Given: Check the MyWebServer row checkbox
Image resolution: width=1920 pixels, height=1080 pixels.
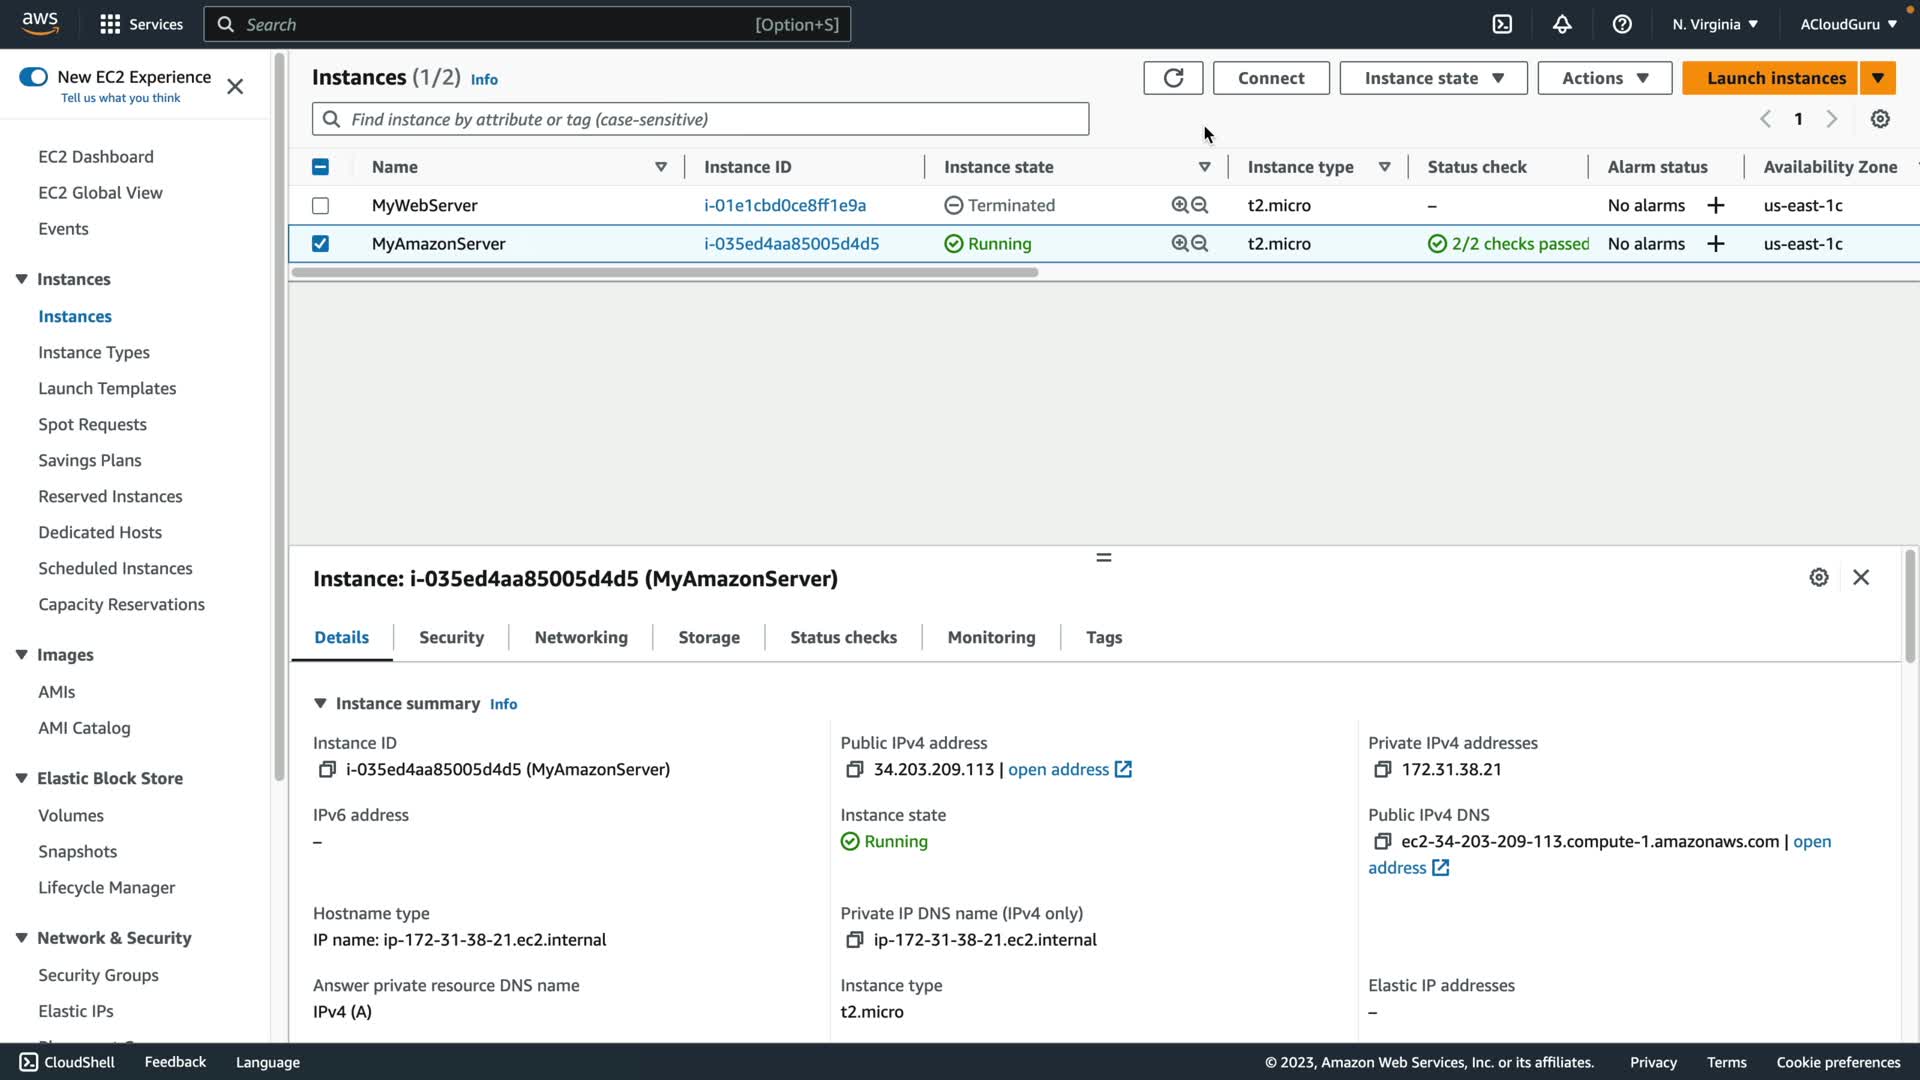Looking at the screenshot, I should pyautogui.click(x=320, y=205).
